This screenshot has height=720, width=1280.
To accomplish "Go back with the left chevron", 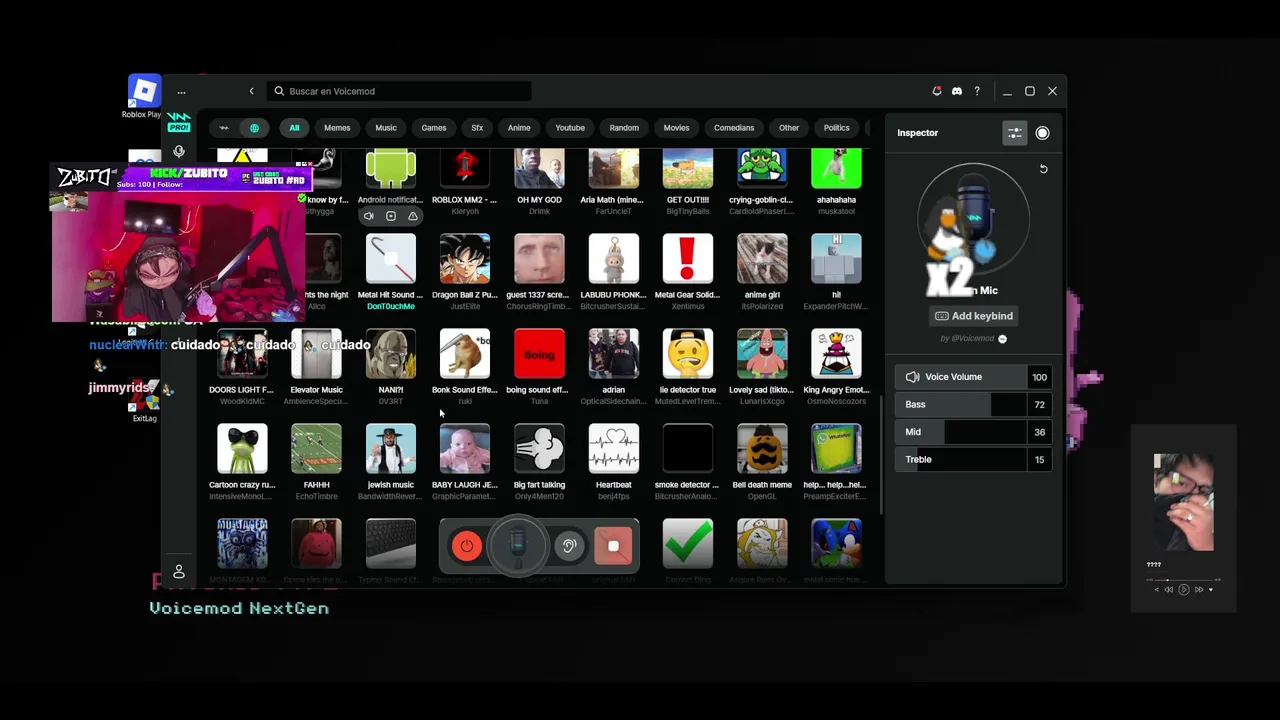I will pyautogui.click(x=251, y=91).
